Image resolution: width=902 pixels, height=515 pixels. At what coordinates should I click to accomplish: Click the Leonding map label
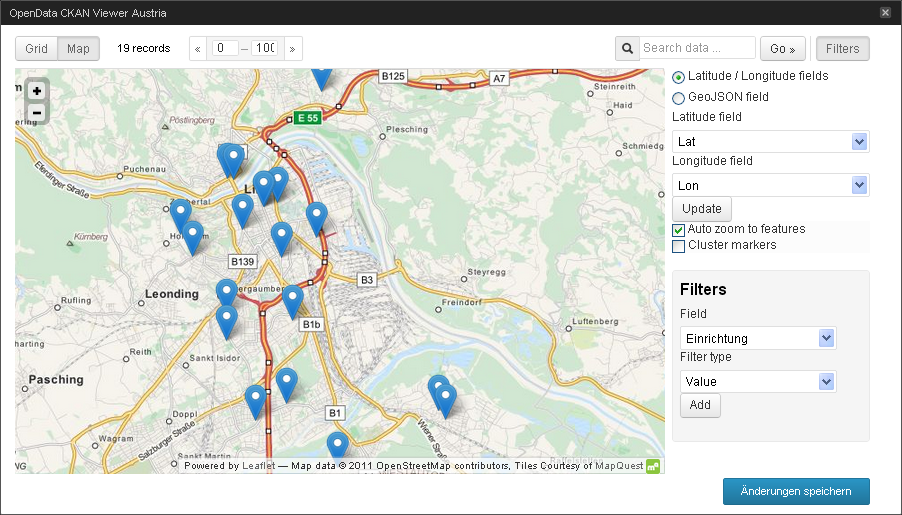(171, 294)
